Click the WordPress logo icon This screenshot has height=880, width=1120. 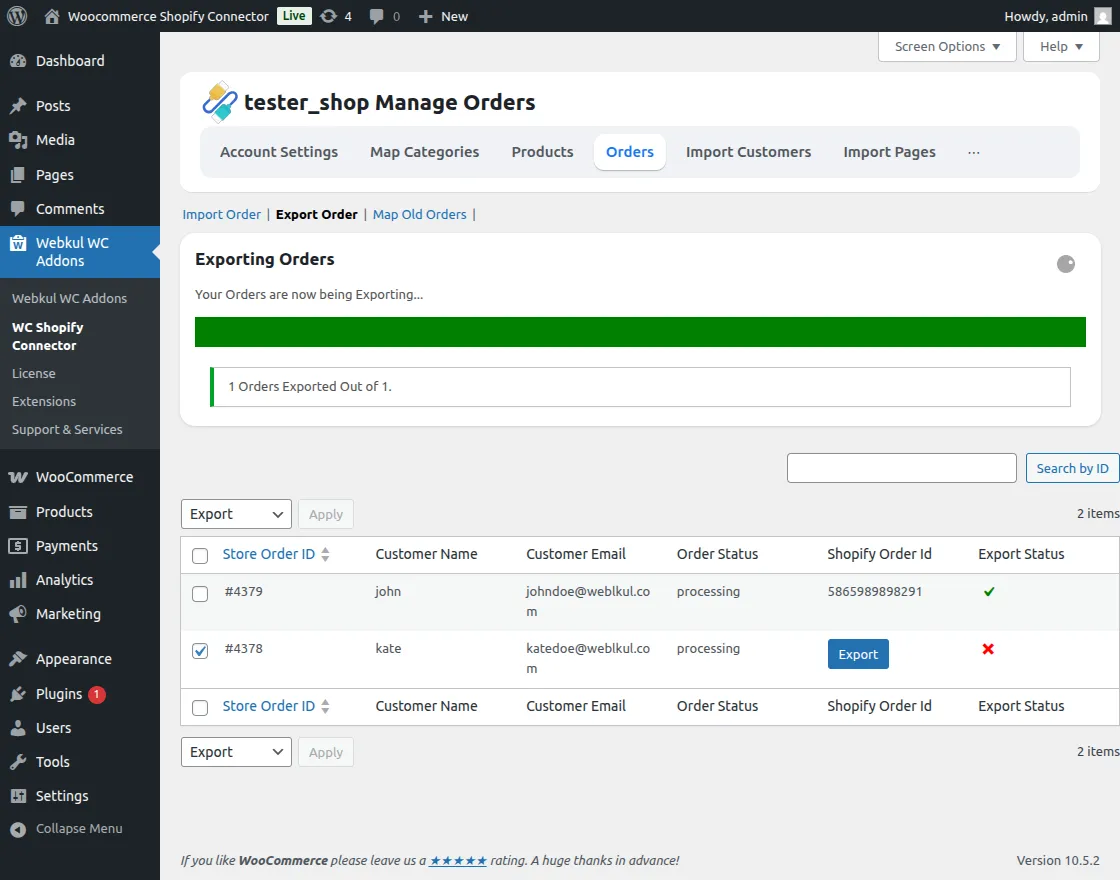(17, 16)
